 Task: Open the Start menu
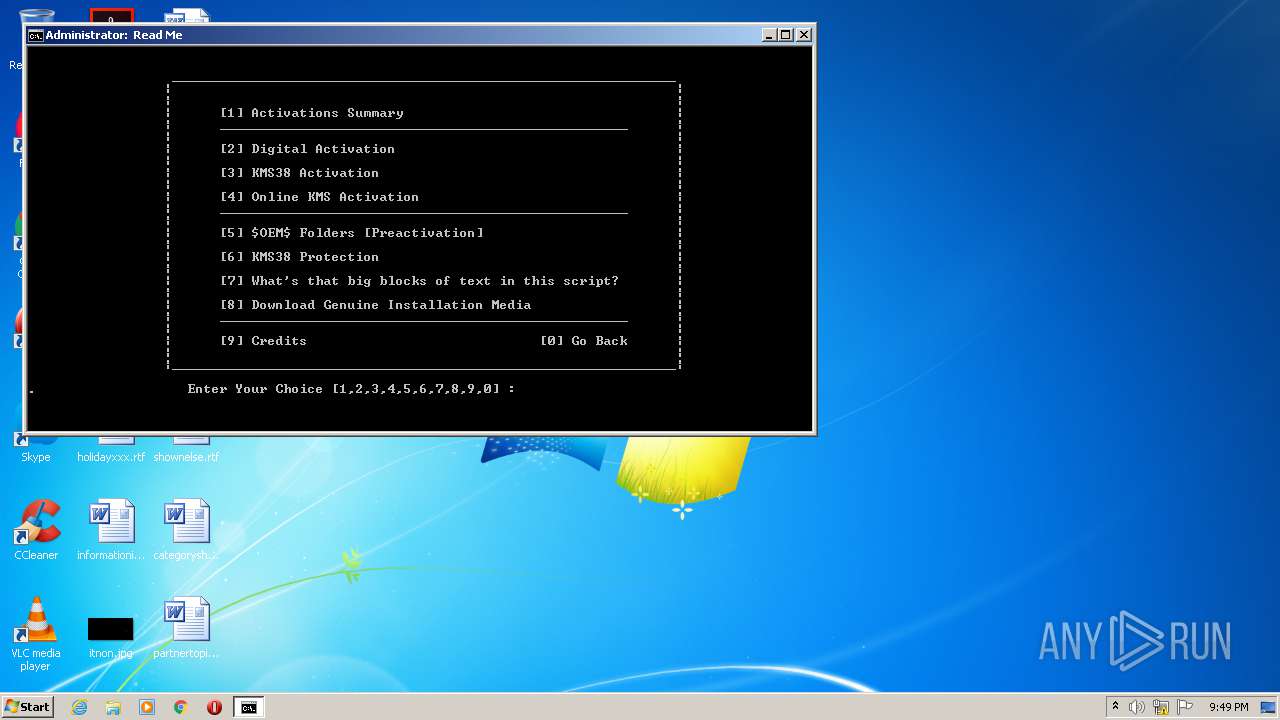point(28,707)
